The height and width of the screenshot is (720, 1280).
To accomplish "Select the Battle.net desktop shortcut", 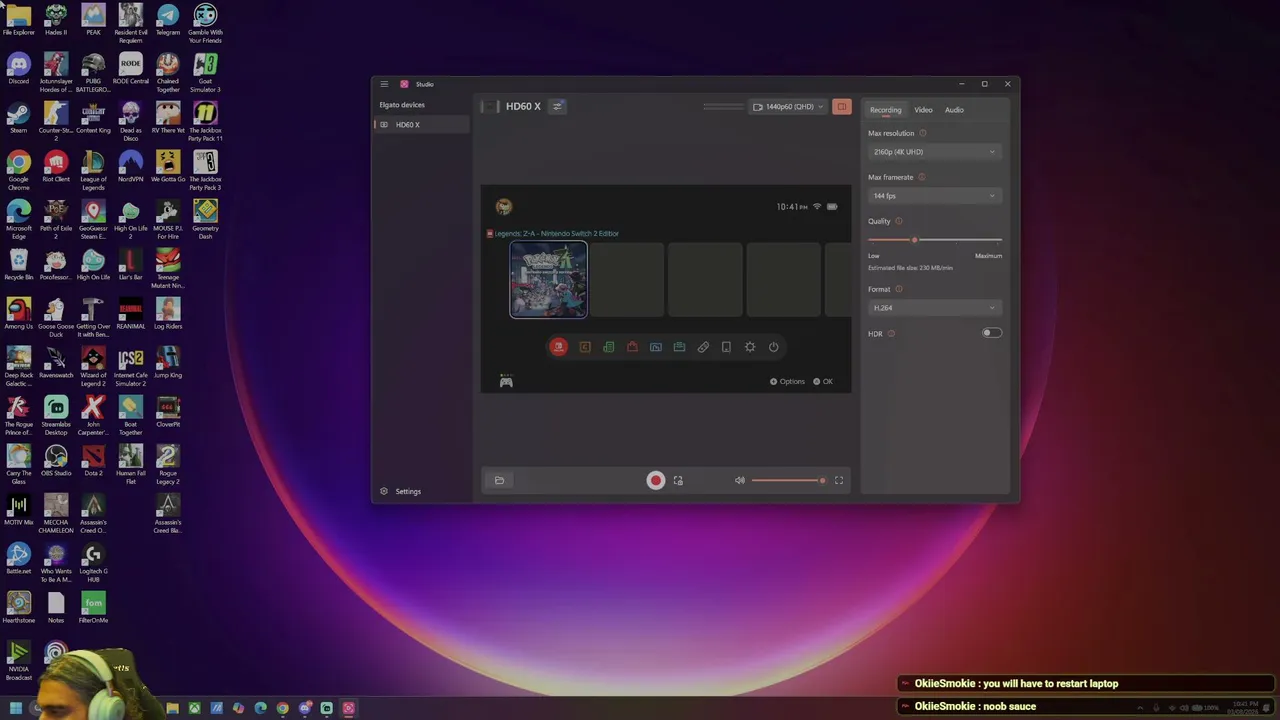I will pos(19,559).
